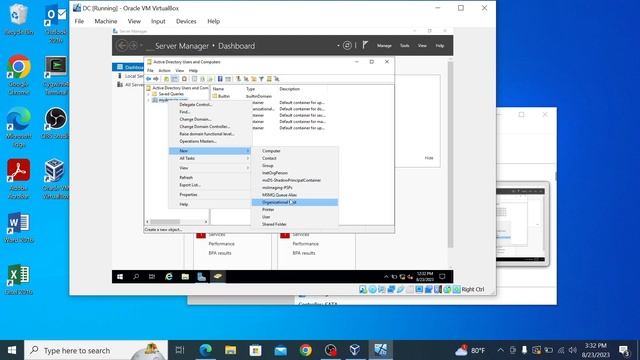Viewport: 640px width, 360px height.
Task: Click the Help book icon in ADUC toolbar
Action: click(x=220, y=79)
